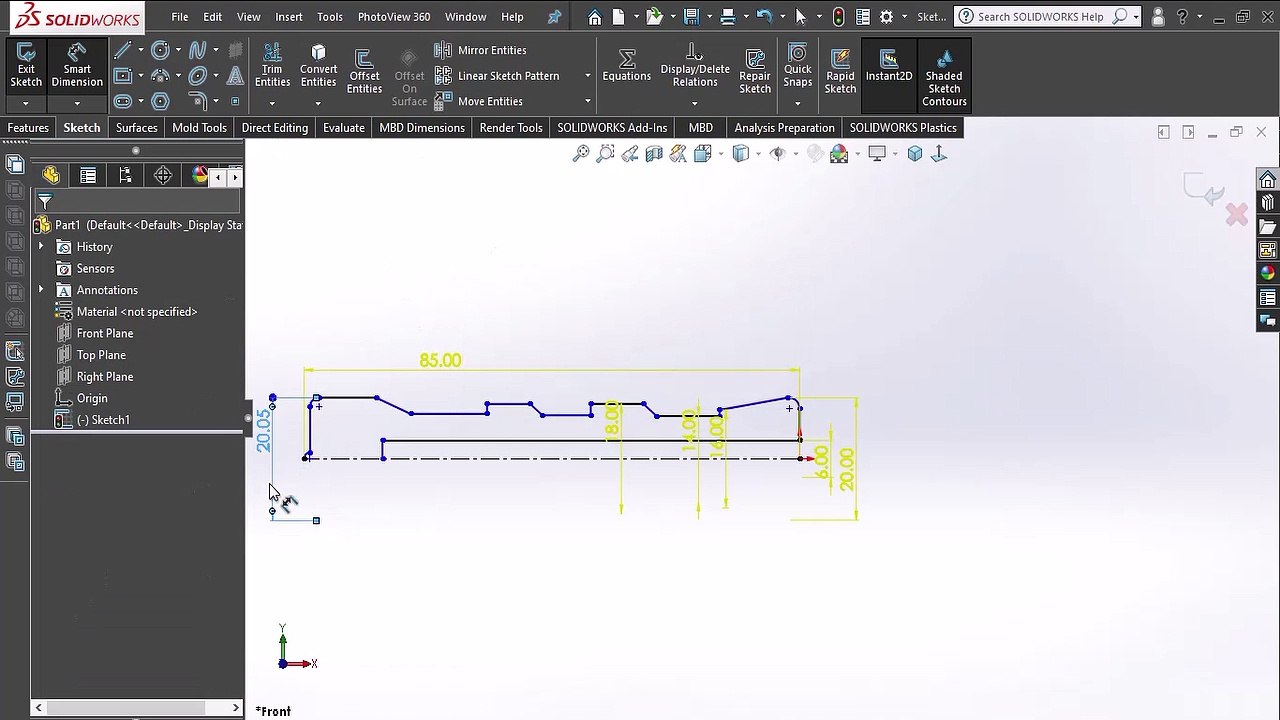Select the Sketch Fillet tool
Image resolution: width=1280 pixels, height=720 pixels.
tap(197, 101)
